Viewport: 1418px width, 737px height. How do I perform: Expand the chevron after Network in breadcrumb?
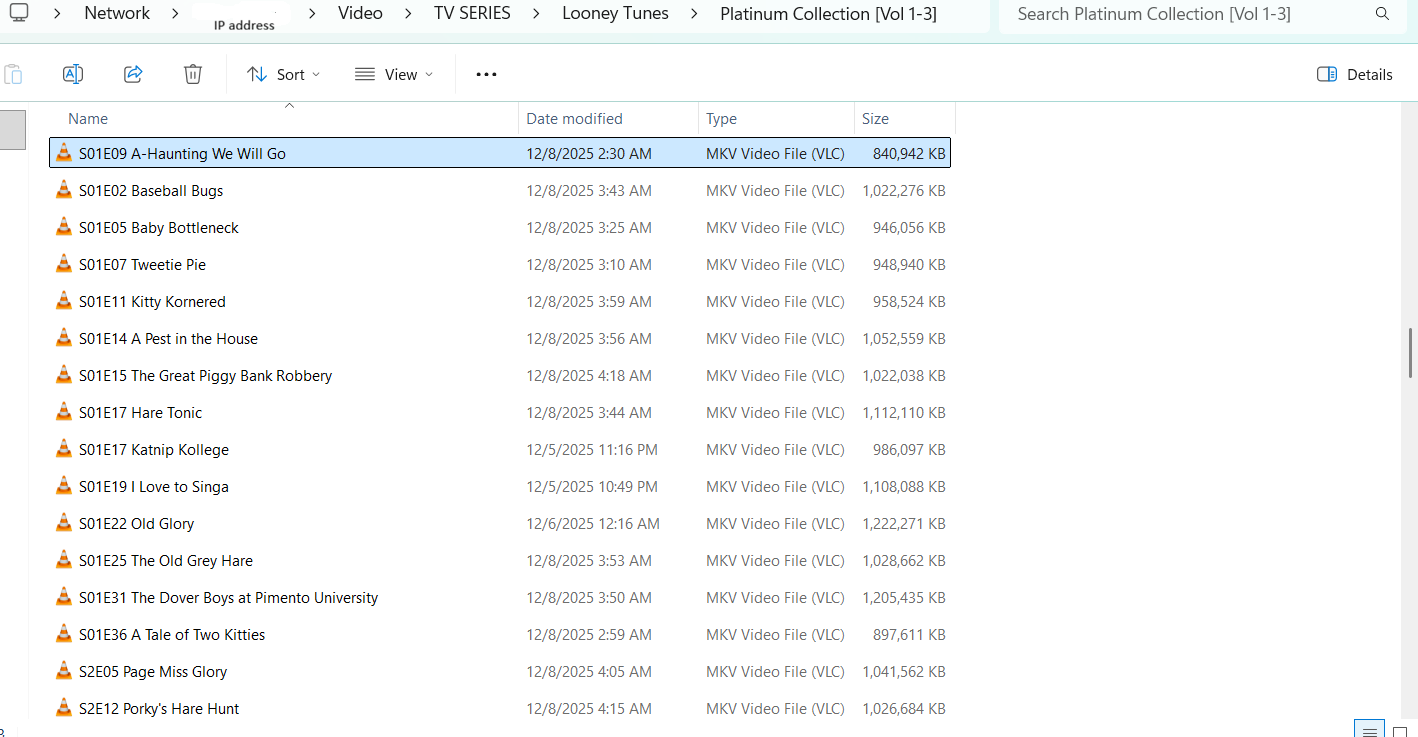click(x=173, y=14)
